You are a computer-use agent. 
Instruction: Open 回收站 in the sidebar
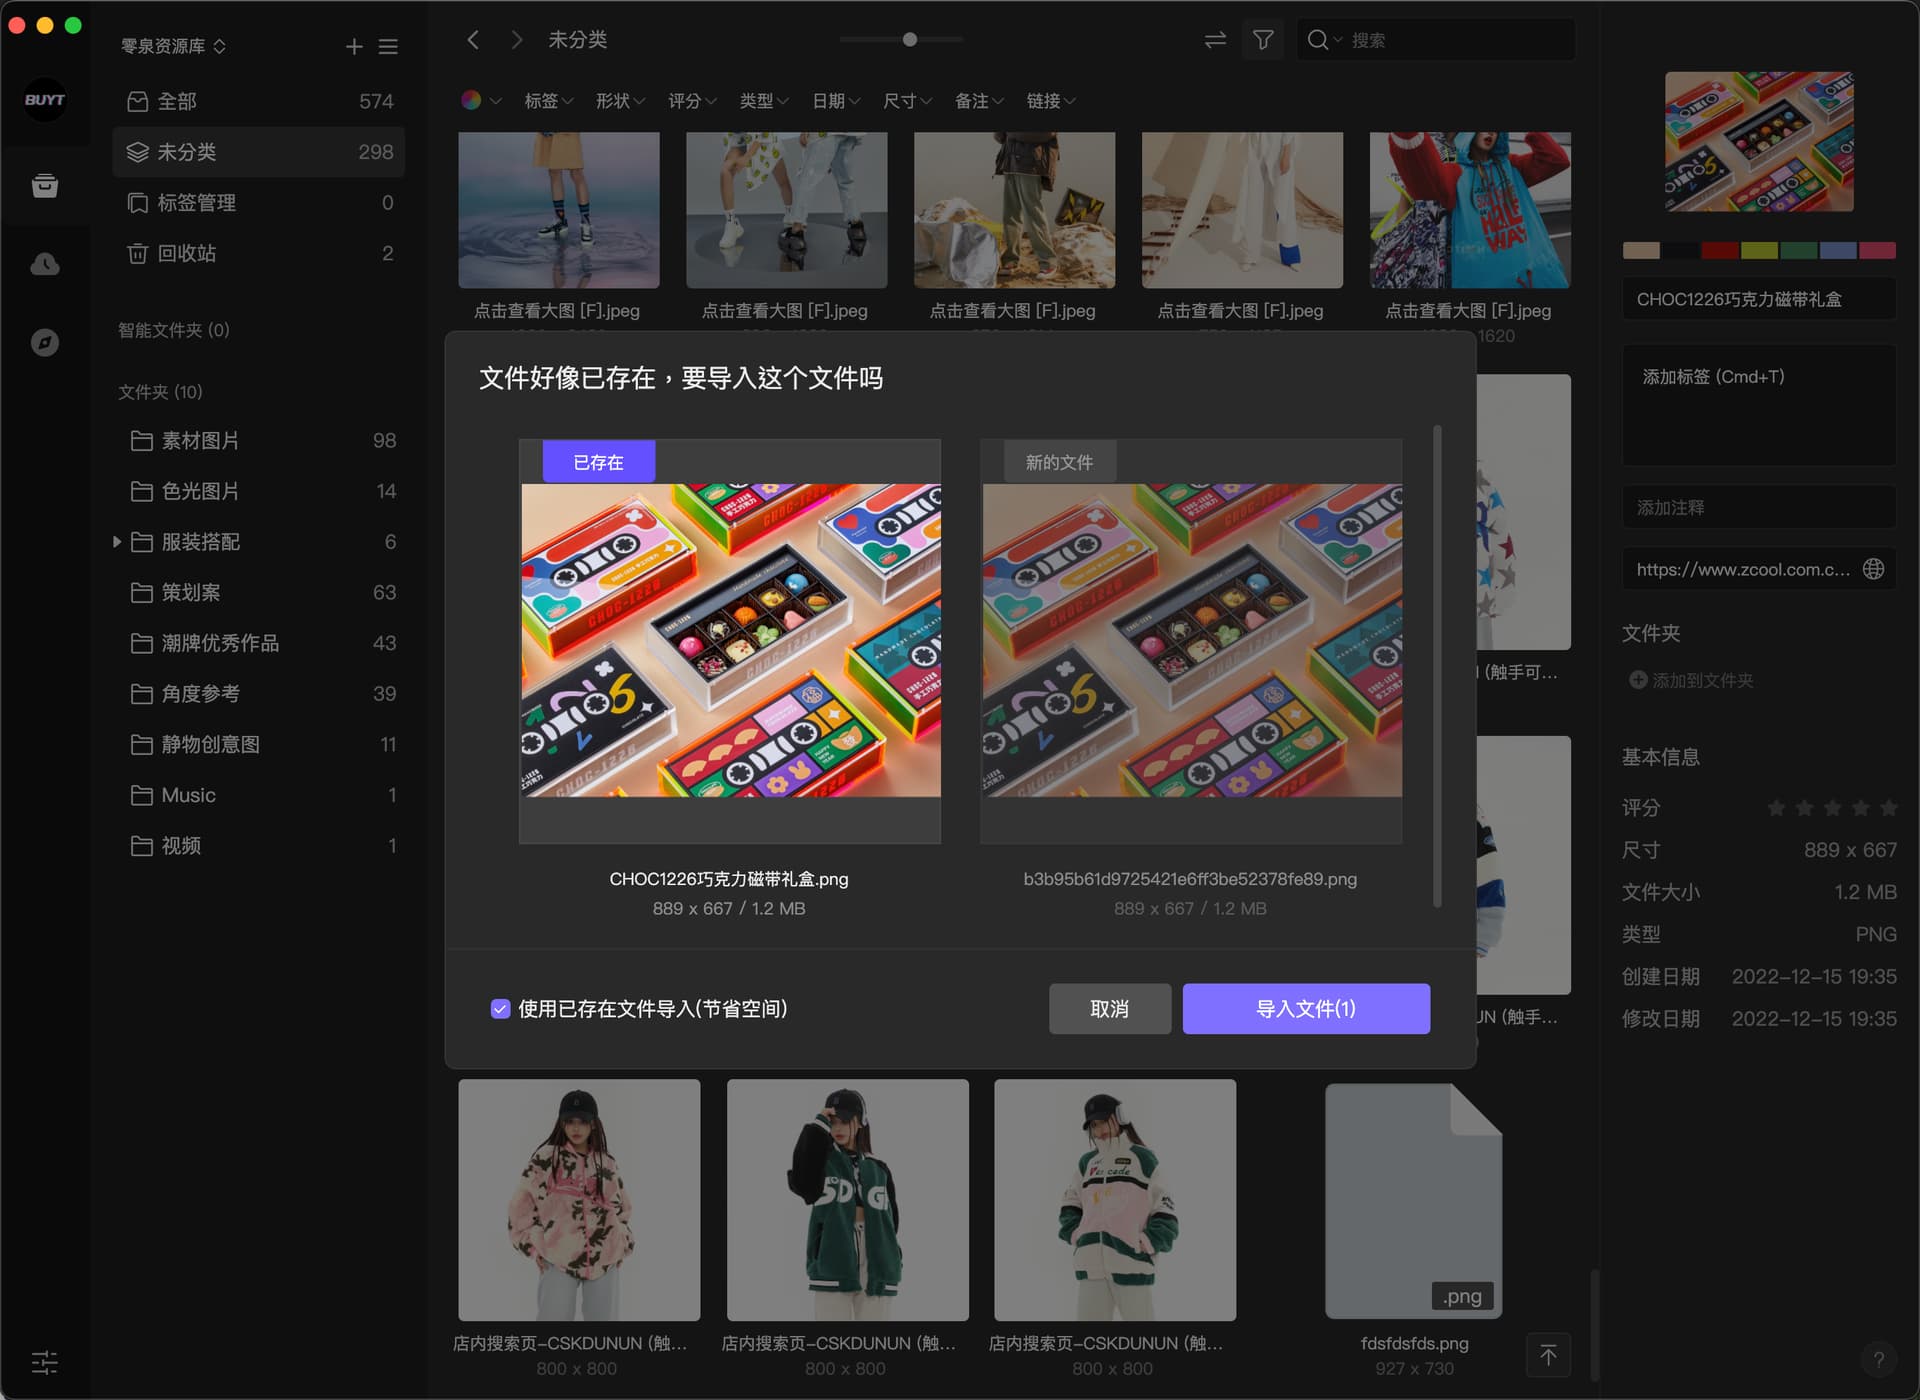(x=186, y=253)
